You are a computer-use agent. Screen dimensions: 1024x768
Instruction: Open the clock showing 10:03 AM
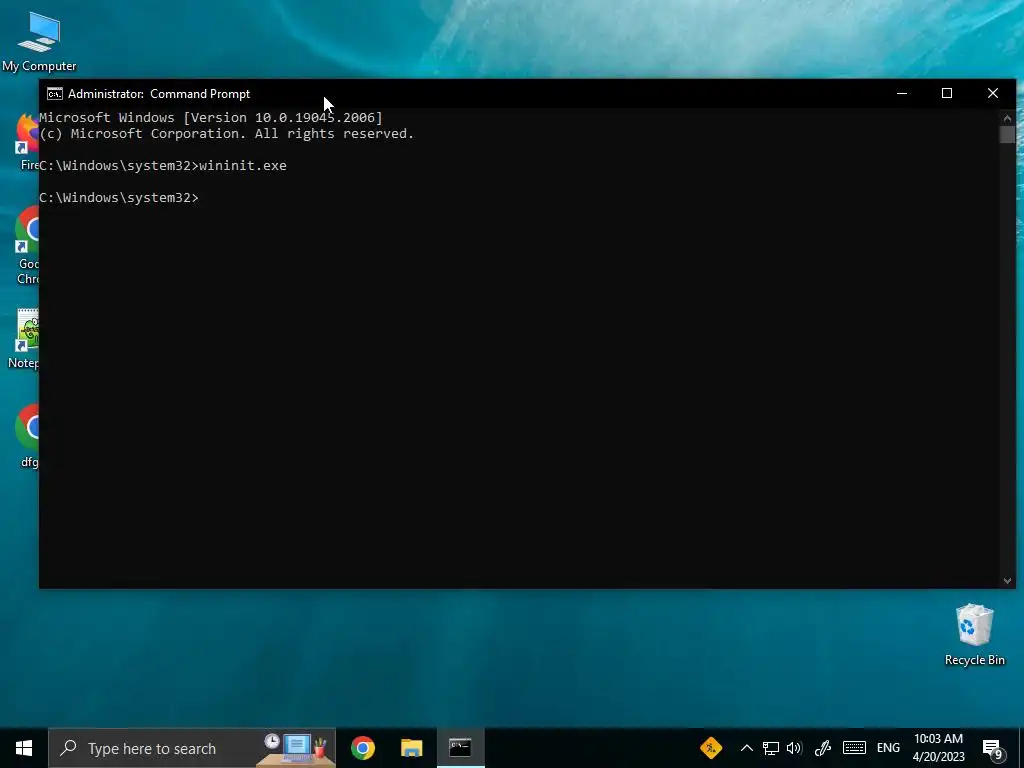tap(938, 748)
